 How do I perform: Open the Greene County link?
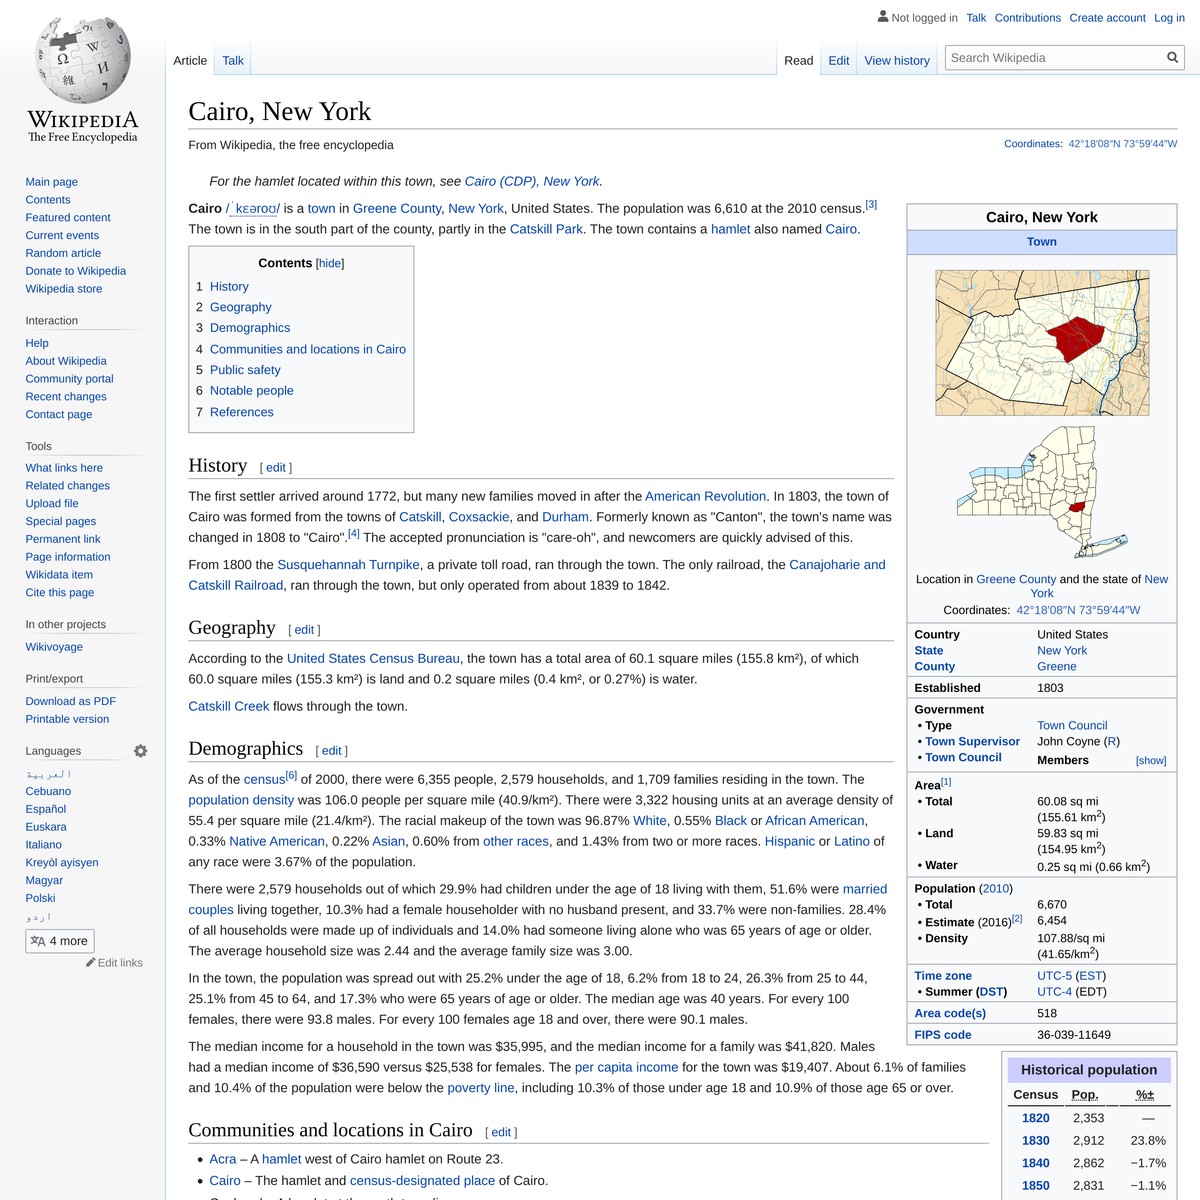(397, 208)
